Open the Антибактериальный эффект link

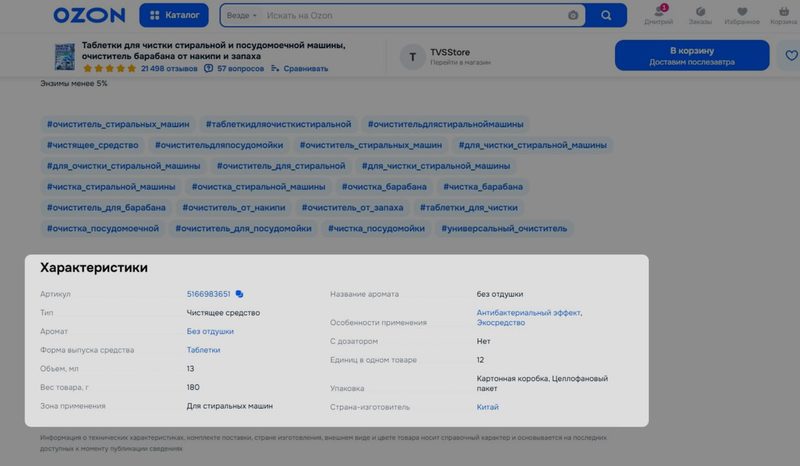529,313
